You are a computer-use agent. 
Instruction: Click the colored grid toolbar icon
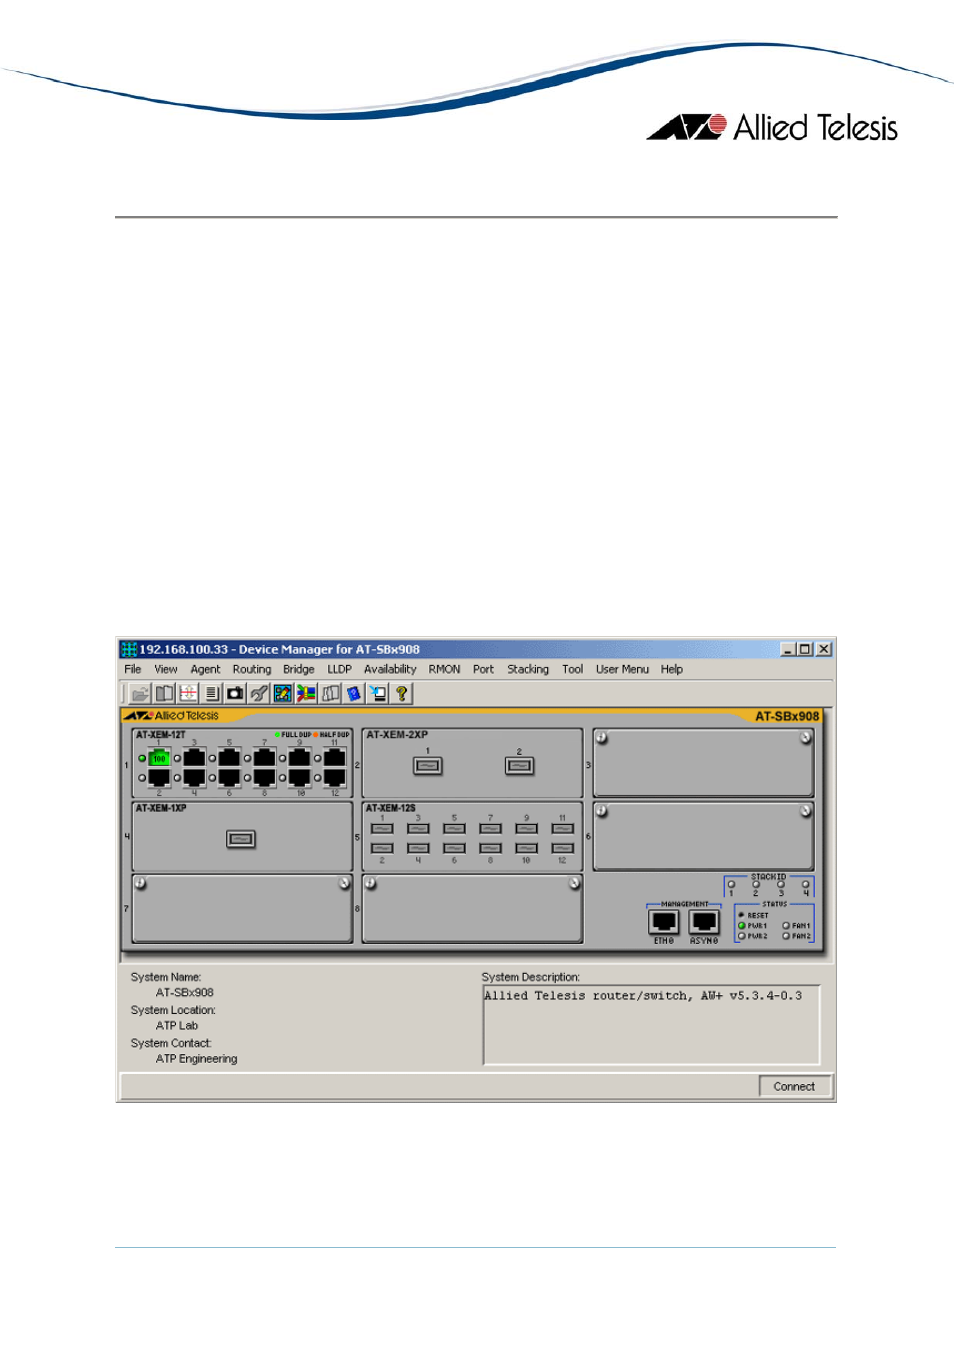pyautogui.click(x=283, y=693)
